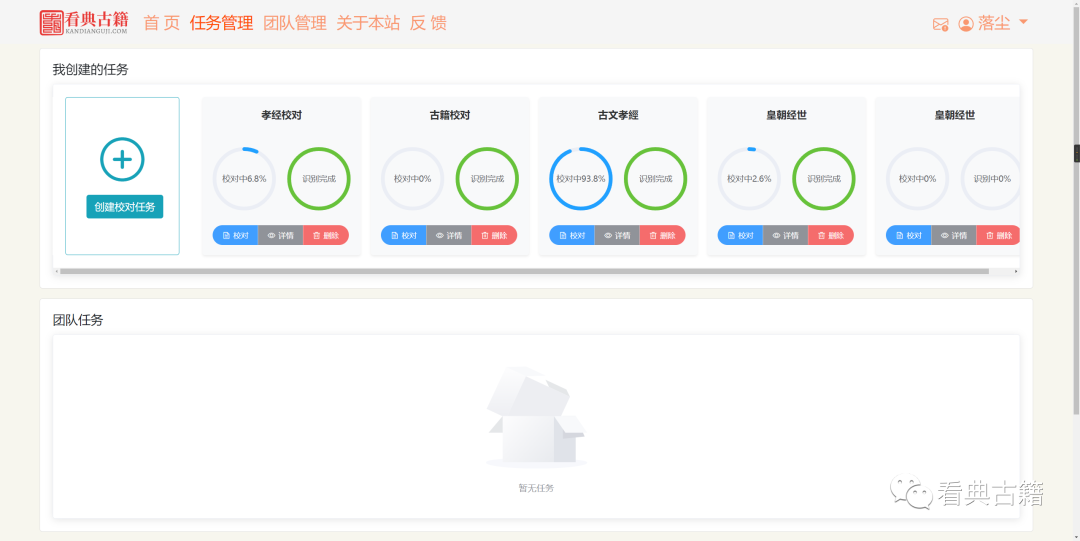Click the 校对中93.8% progress circle
The width and height of the screenshot is (1080, 541).
(581, 178)
